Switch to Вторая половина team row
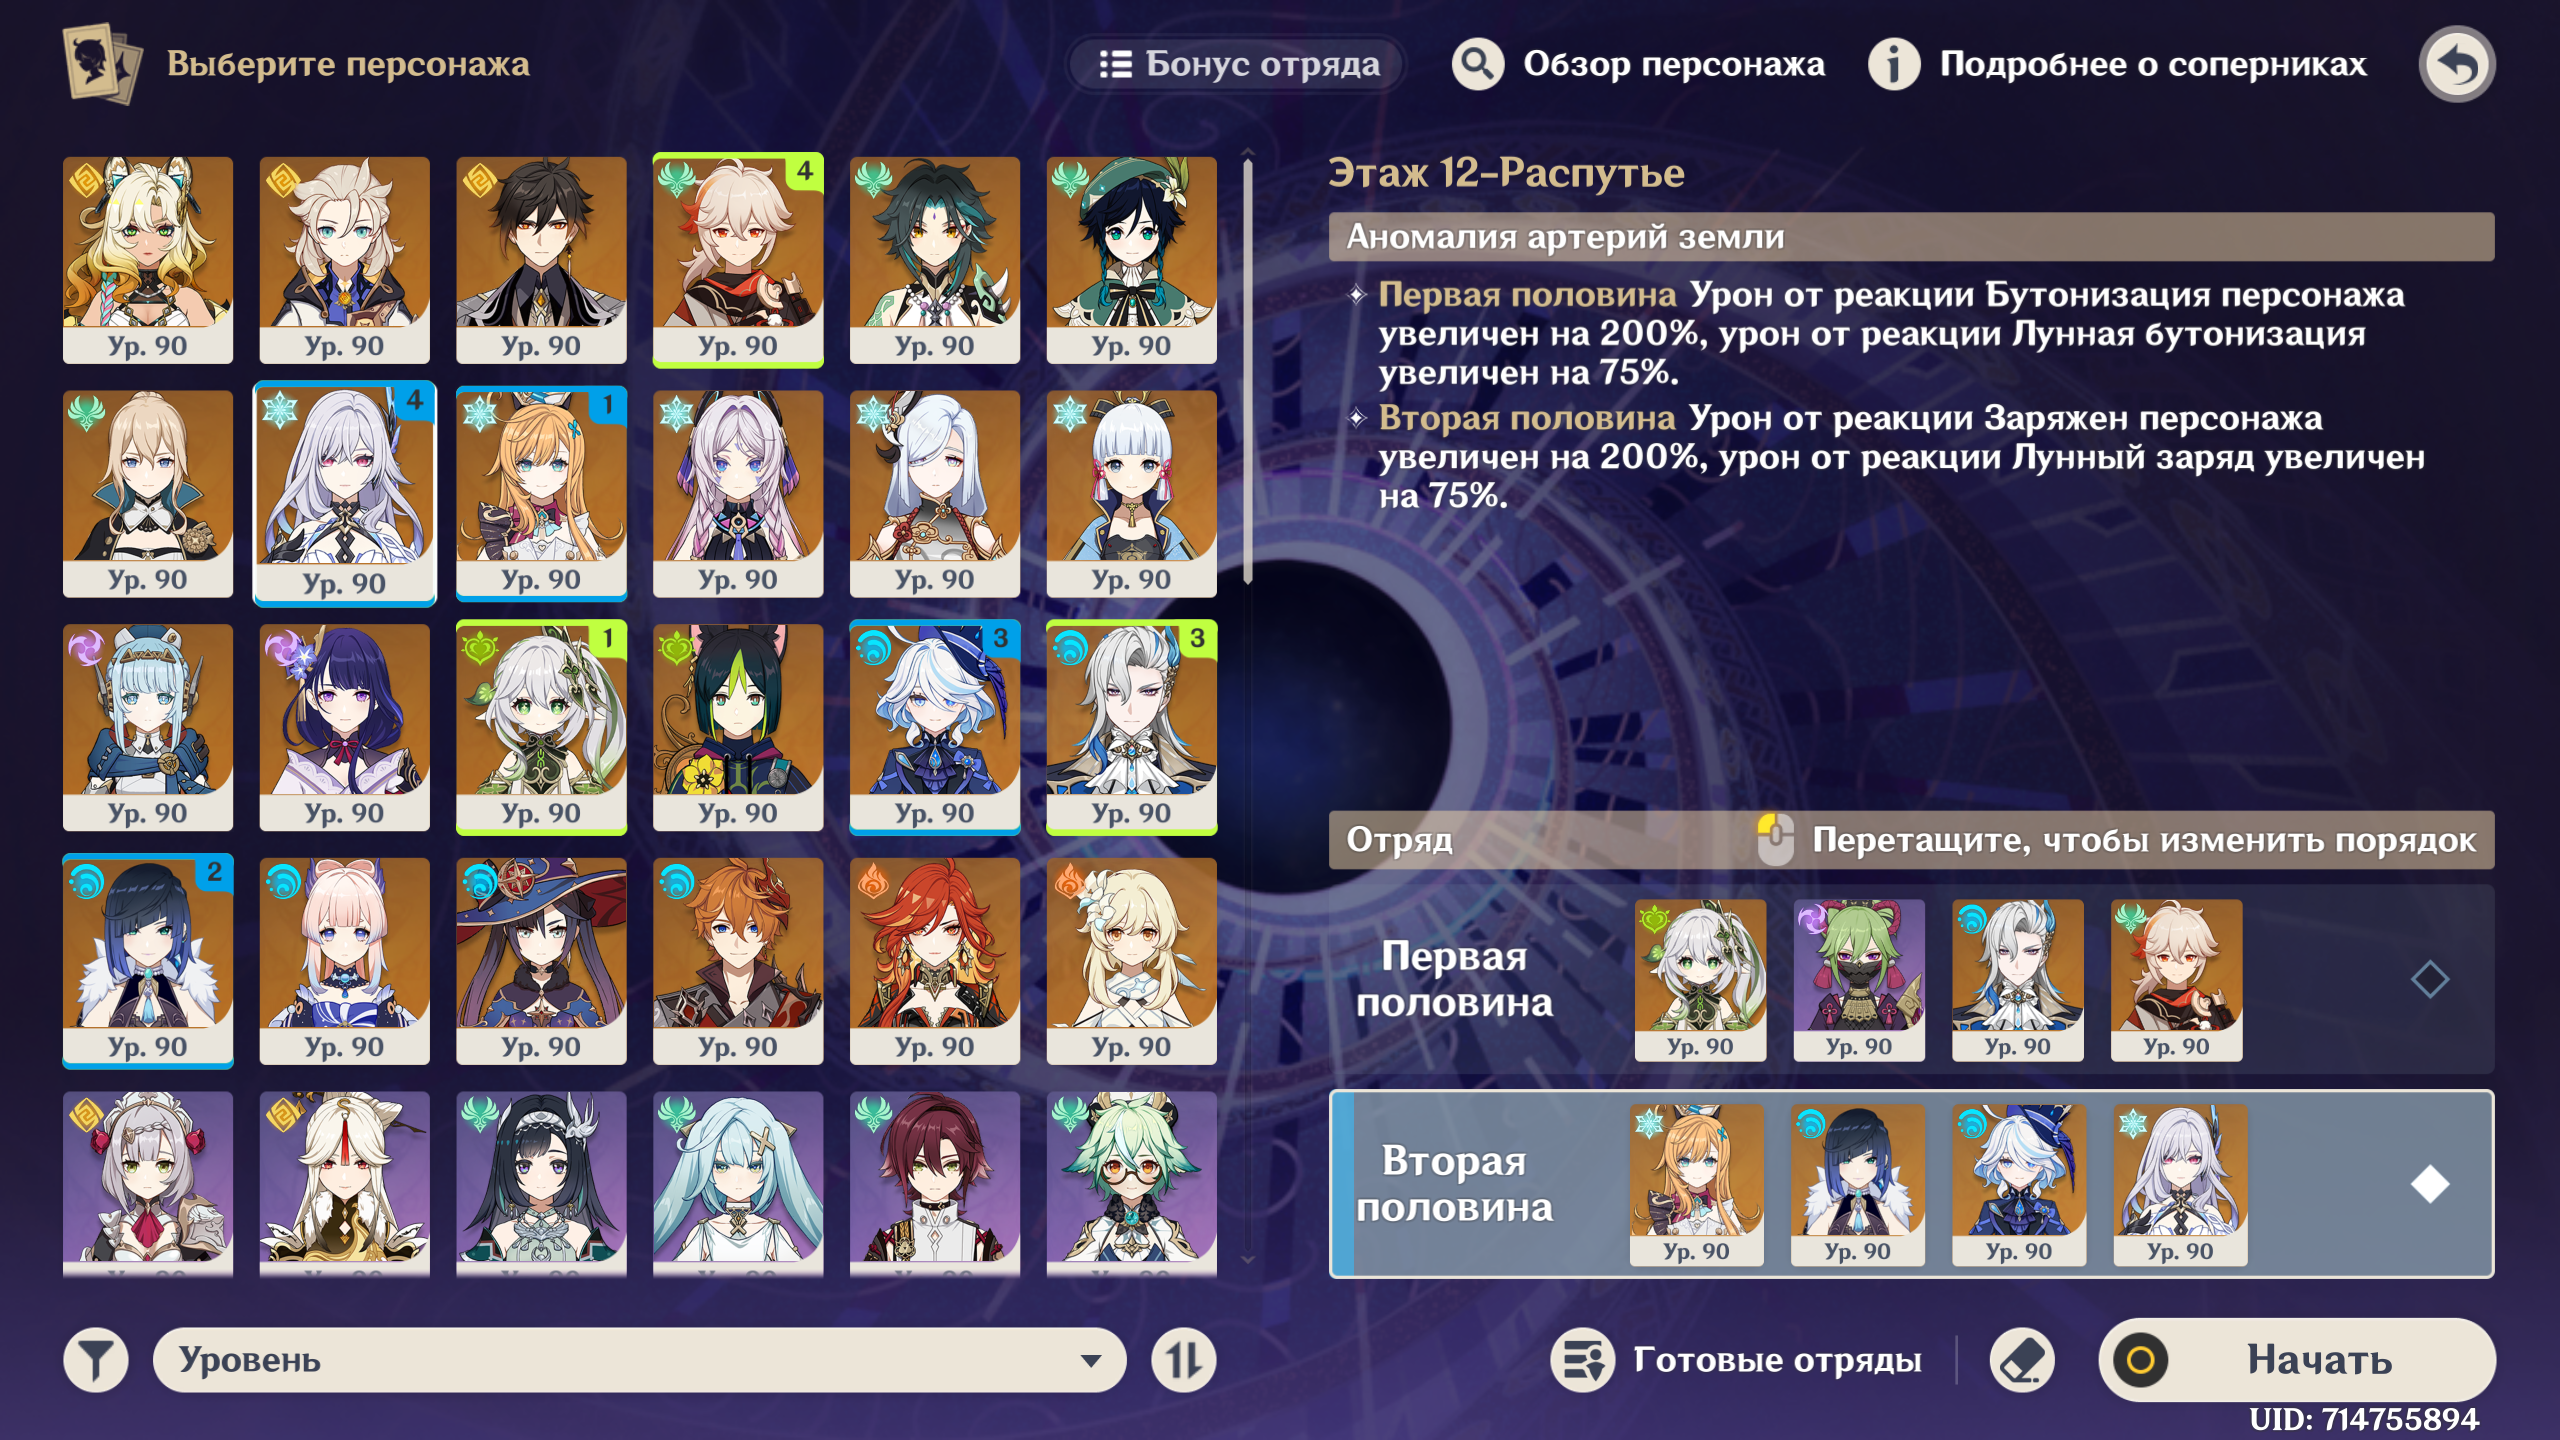 (x=1911, y=1184)
